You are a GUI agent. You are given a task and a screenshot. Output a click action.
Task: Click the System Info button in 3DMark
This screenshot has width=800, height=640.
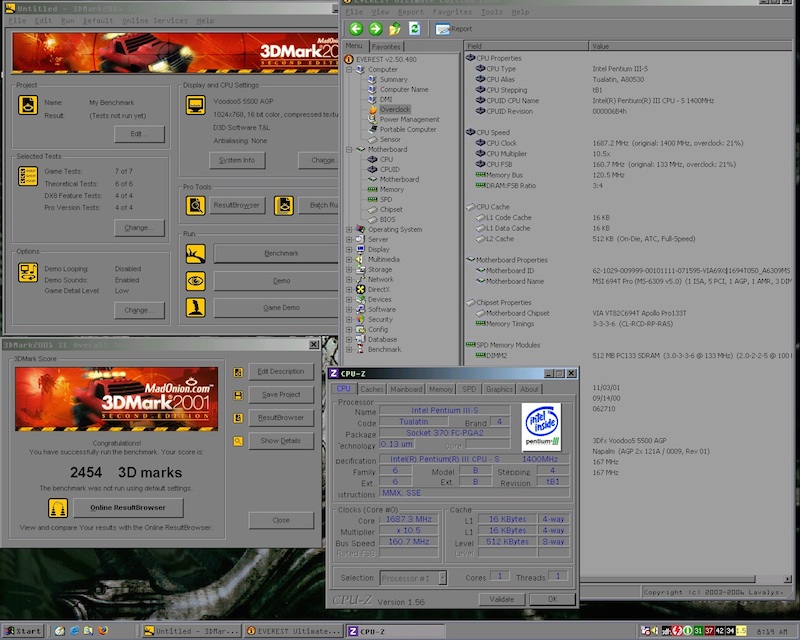tap(237, 160)
